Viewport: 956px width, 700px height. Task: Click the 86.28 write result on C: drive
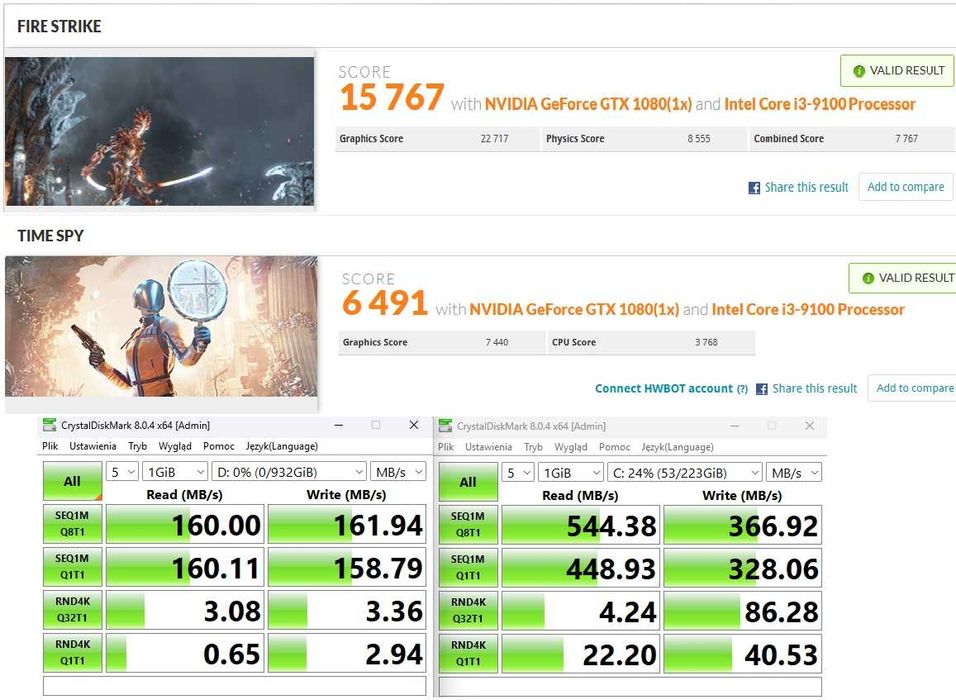[x=743, y=610]
